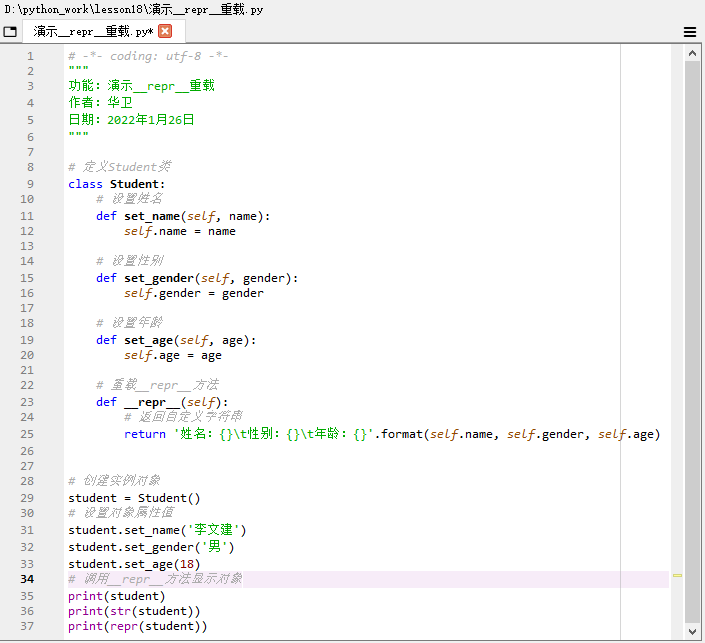Open the hamburger options menu
The width and height of the screenshot is (705, 643).
pyautogui.click(x=690, y=32)
